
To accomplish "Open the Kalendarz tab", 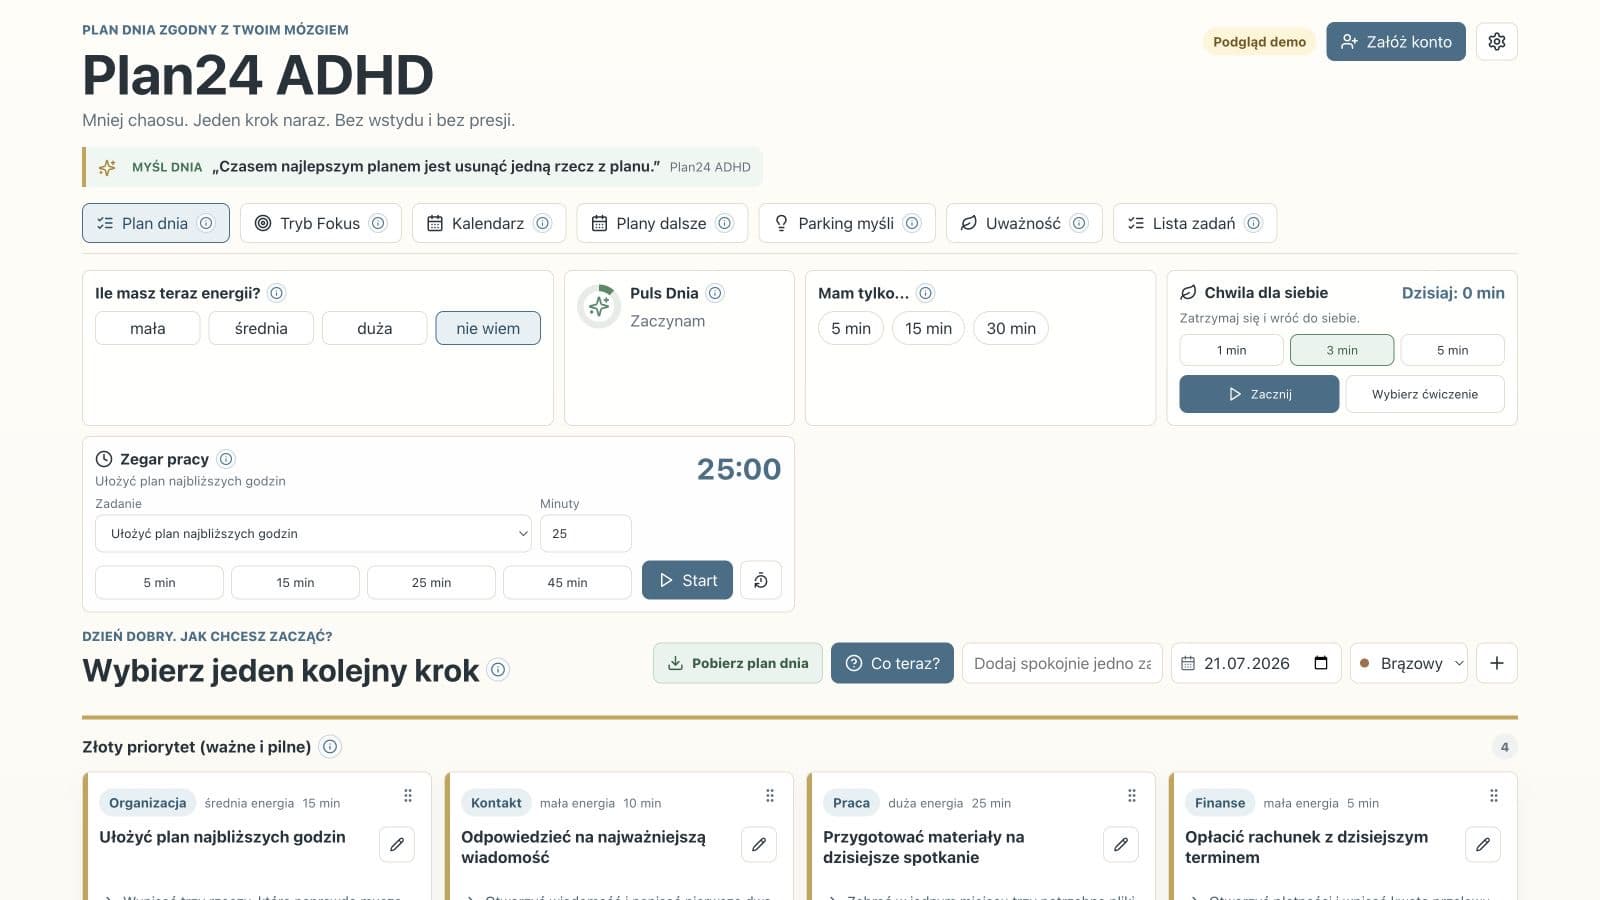I will (x=488, y=223).
